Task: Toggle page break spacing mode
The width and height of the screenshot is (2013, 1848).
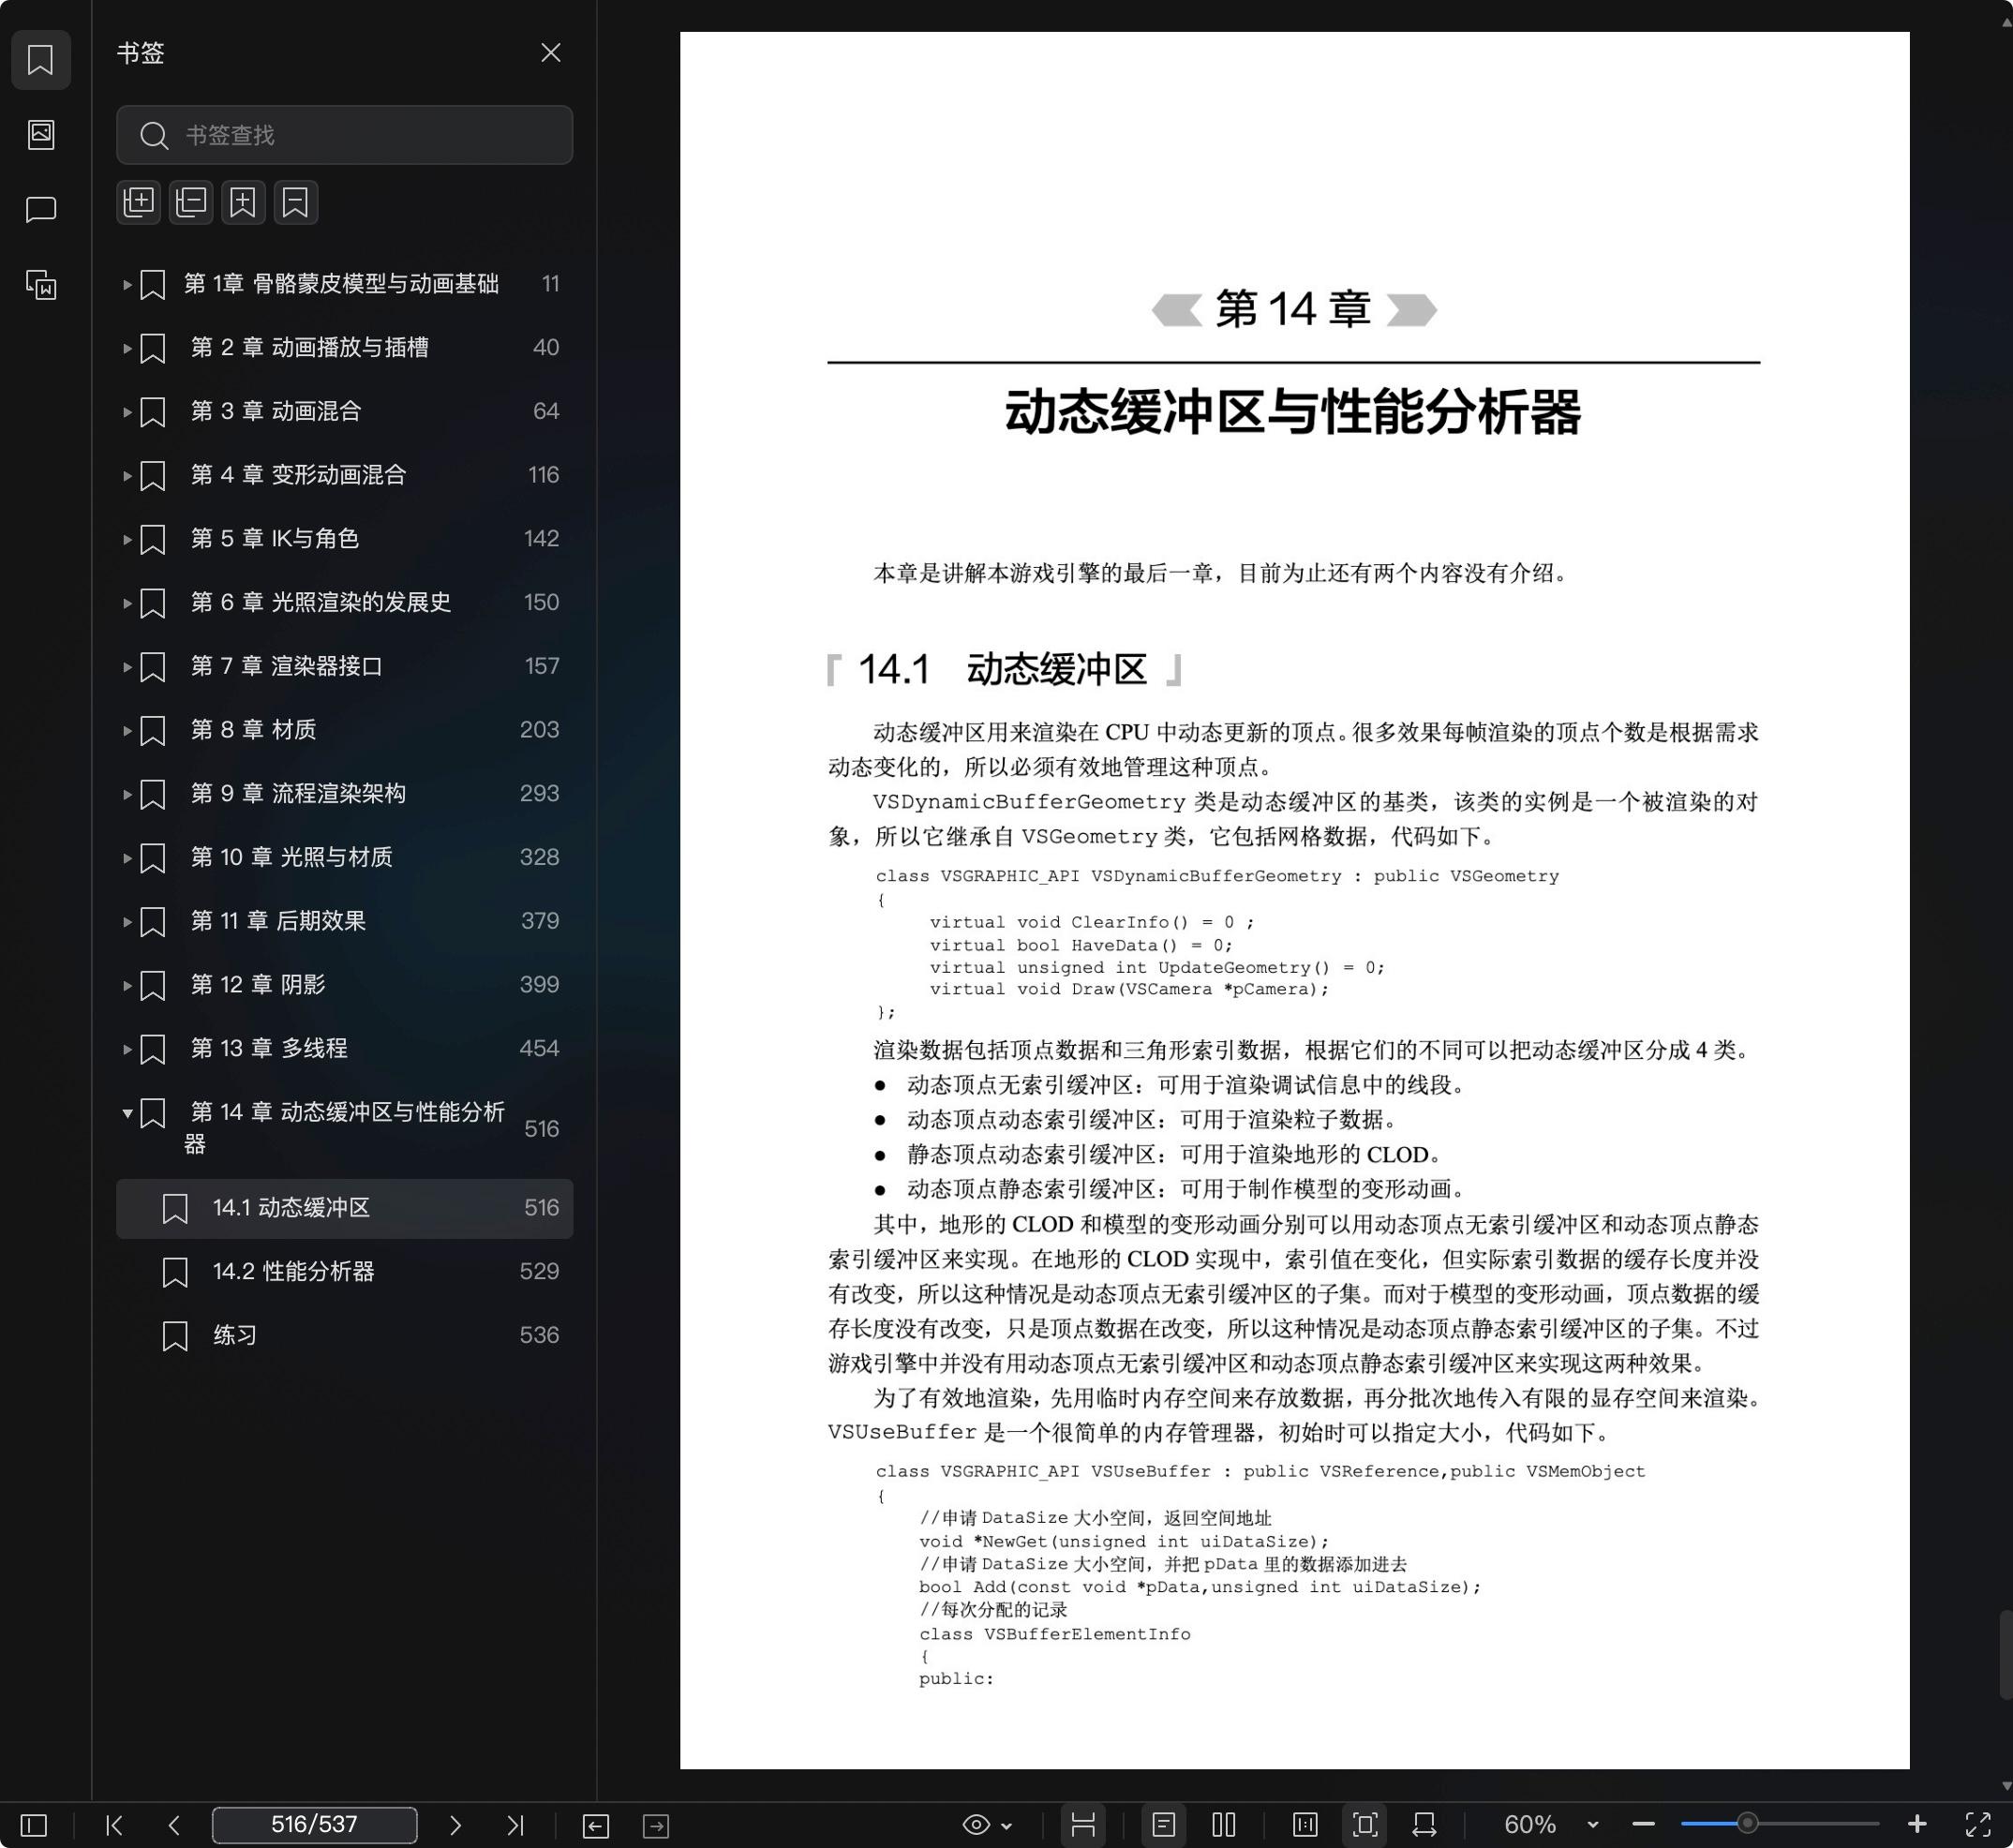Action: click(1083, 1825)
